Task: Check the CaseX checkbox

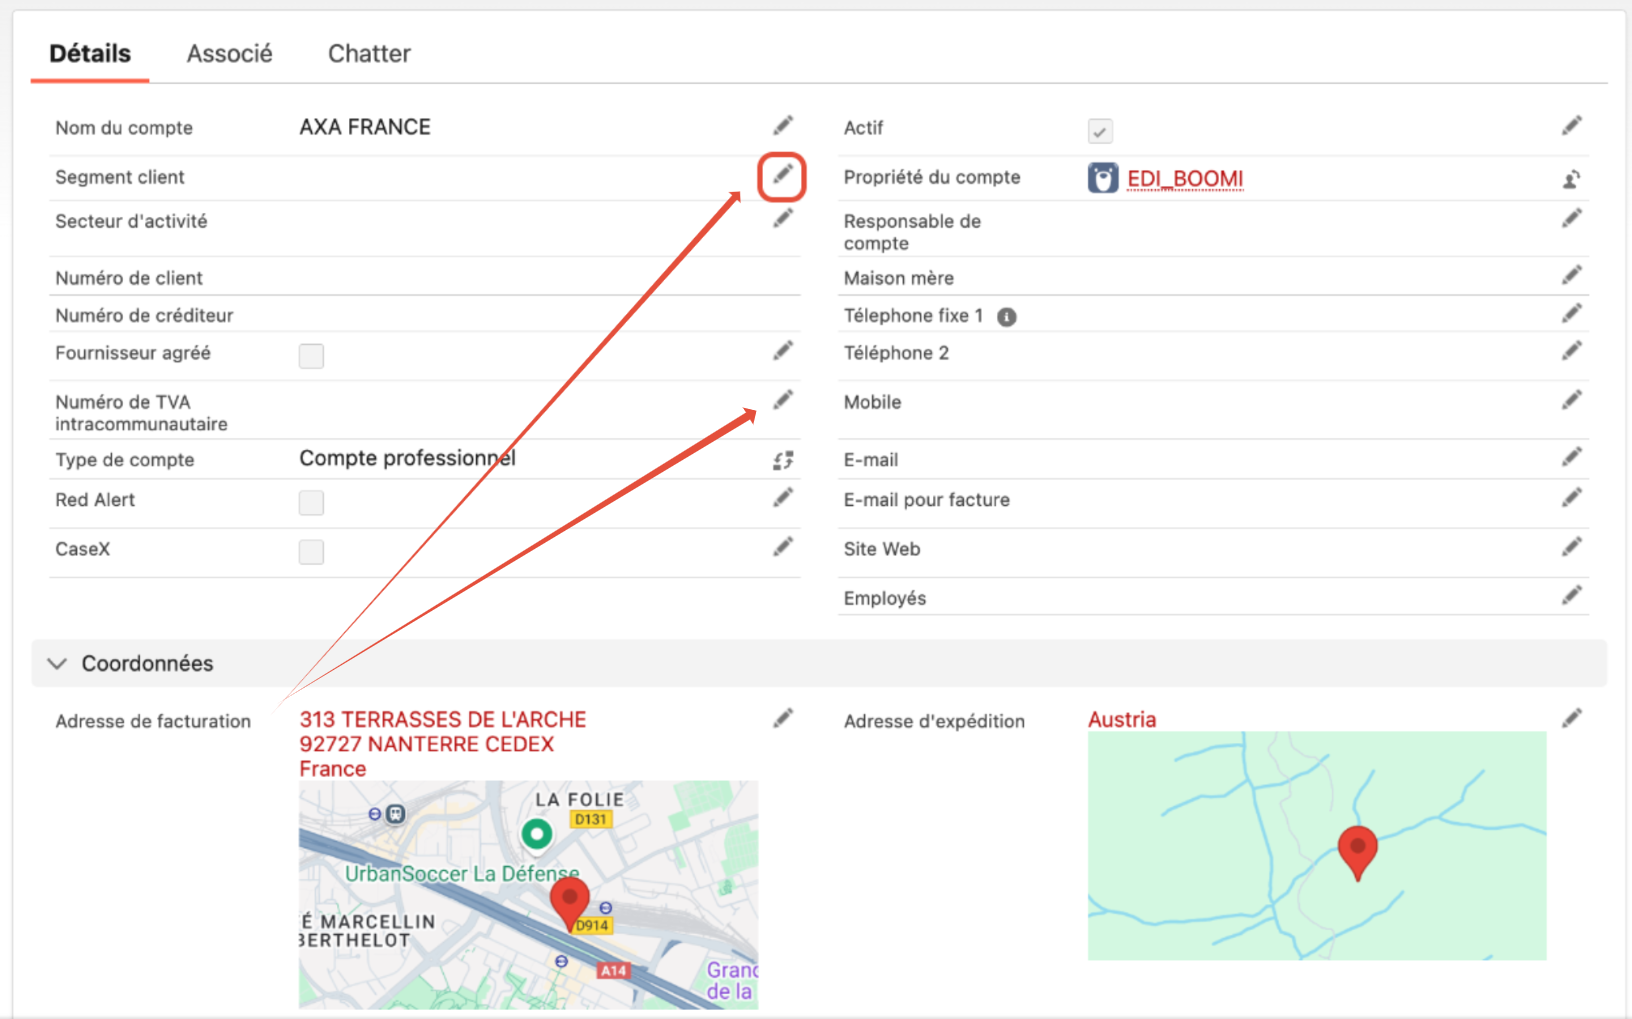Action: tap(311, 552)
